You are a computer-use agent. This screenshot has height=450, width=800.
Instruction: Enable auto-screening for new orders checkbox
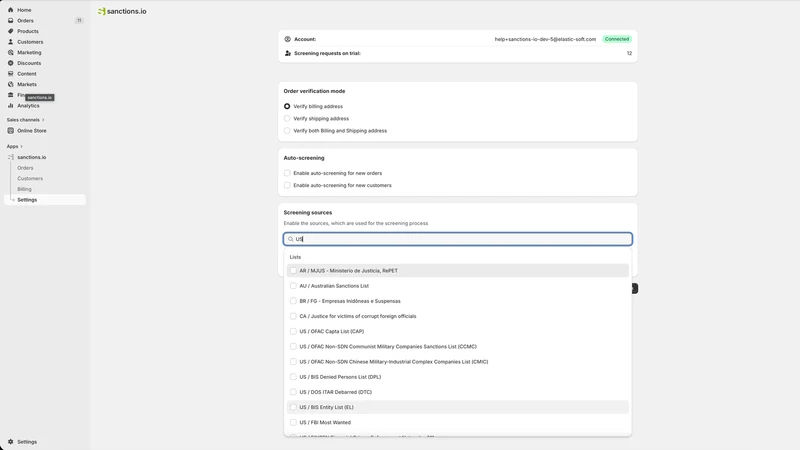coord(287,173)
